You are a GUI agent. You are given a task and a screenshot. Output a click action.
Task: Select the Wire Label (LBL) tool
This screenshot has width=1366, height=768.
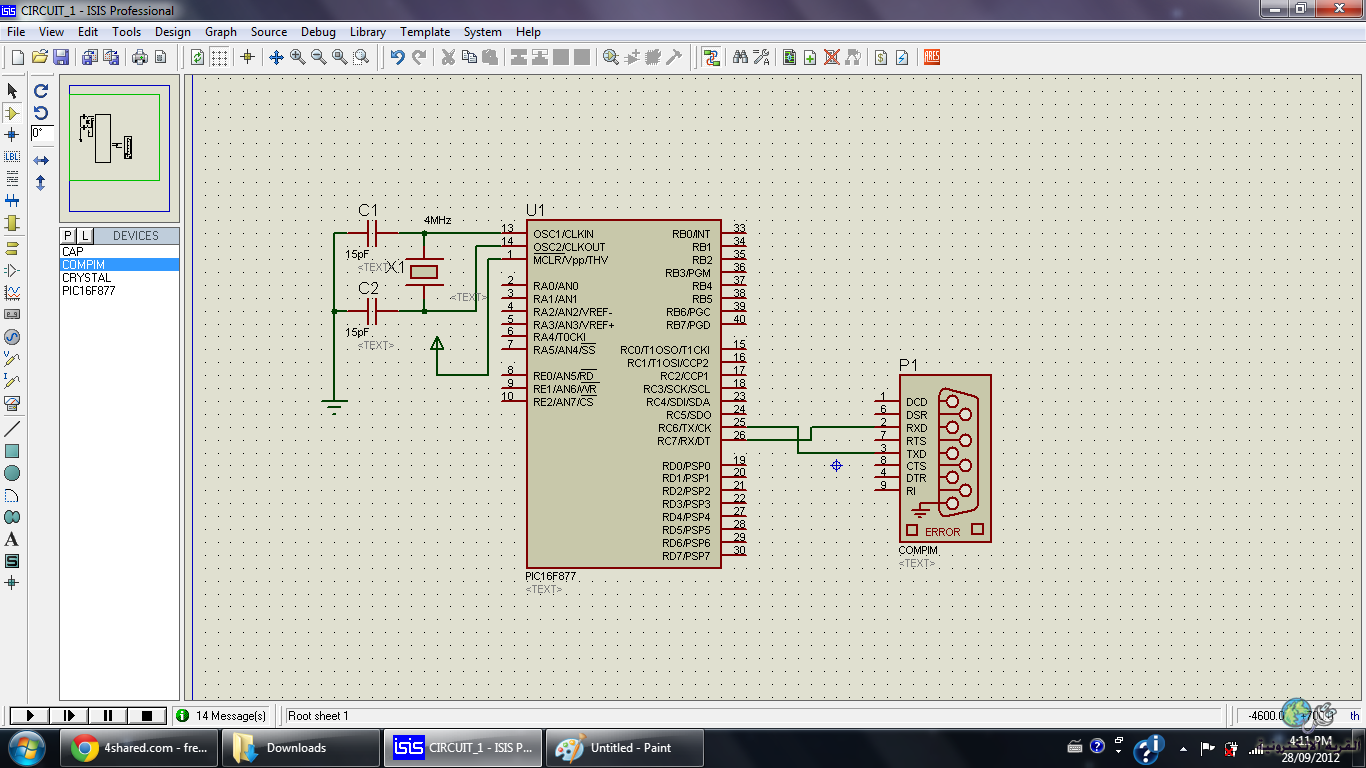click(x=12, y=157)
